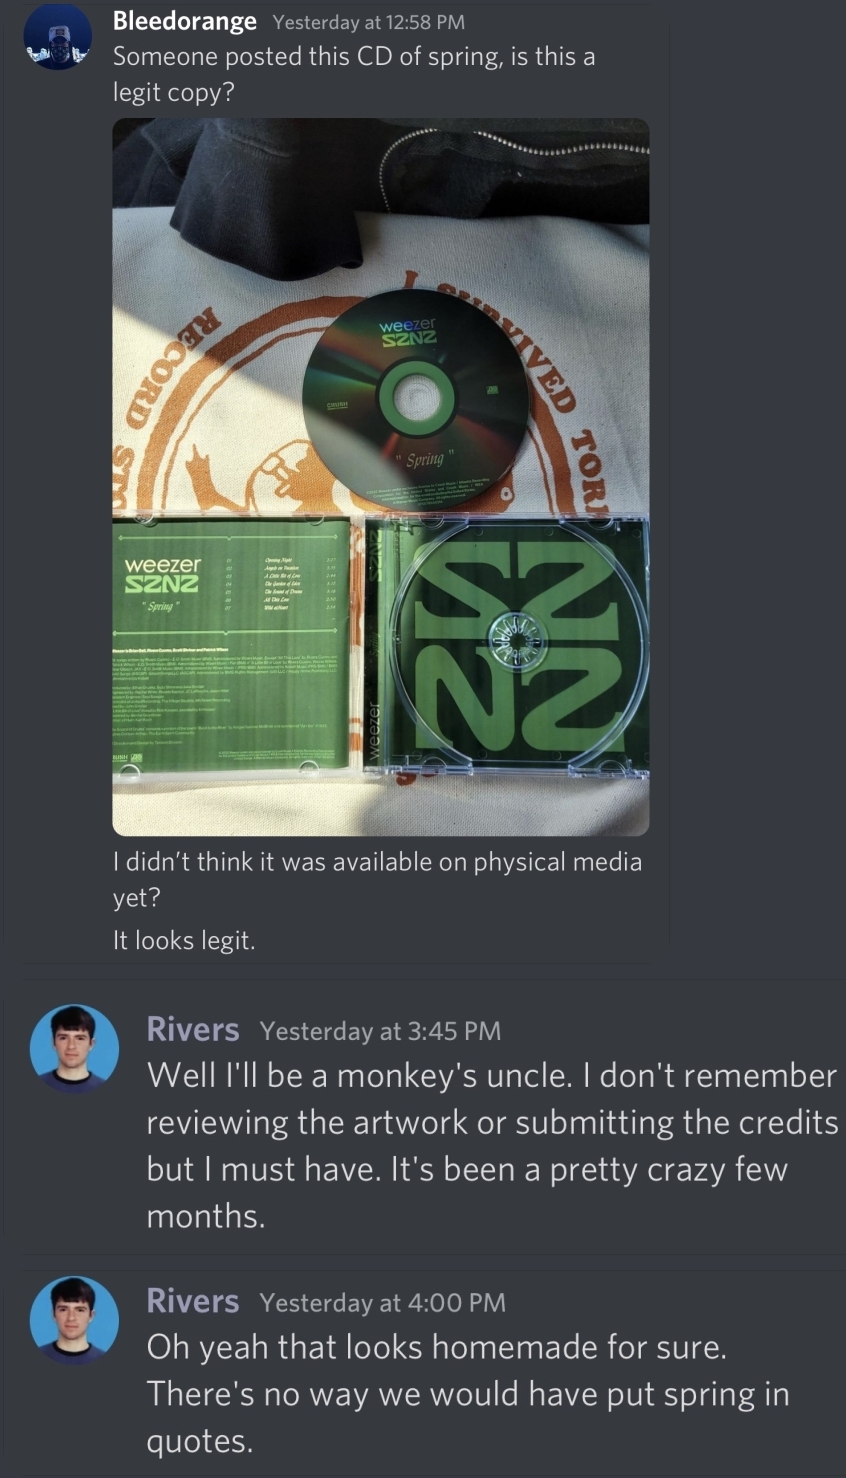Open Rivers' avatar on the 3:45 PM message
Screen dimensions: 846x1478
point(74,1049)
